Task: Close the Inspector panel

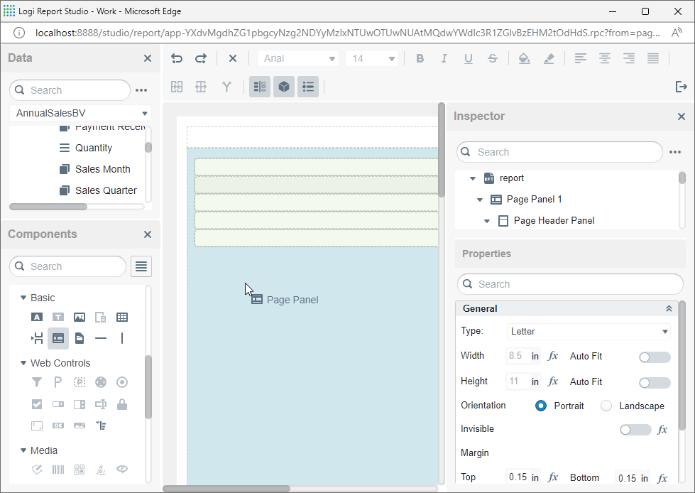Action: click(681, 116)
